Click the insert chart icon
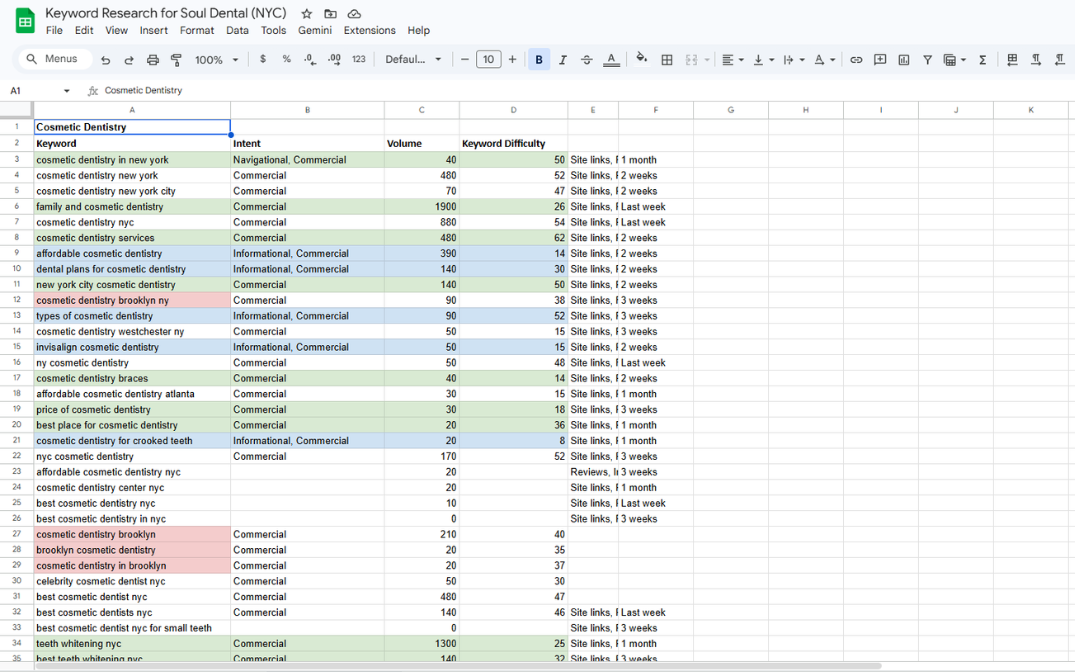 [904, 60]
